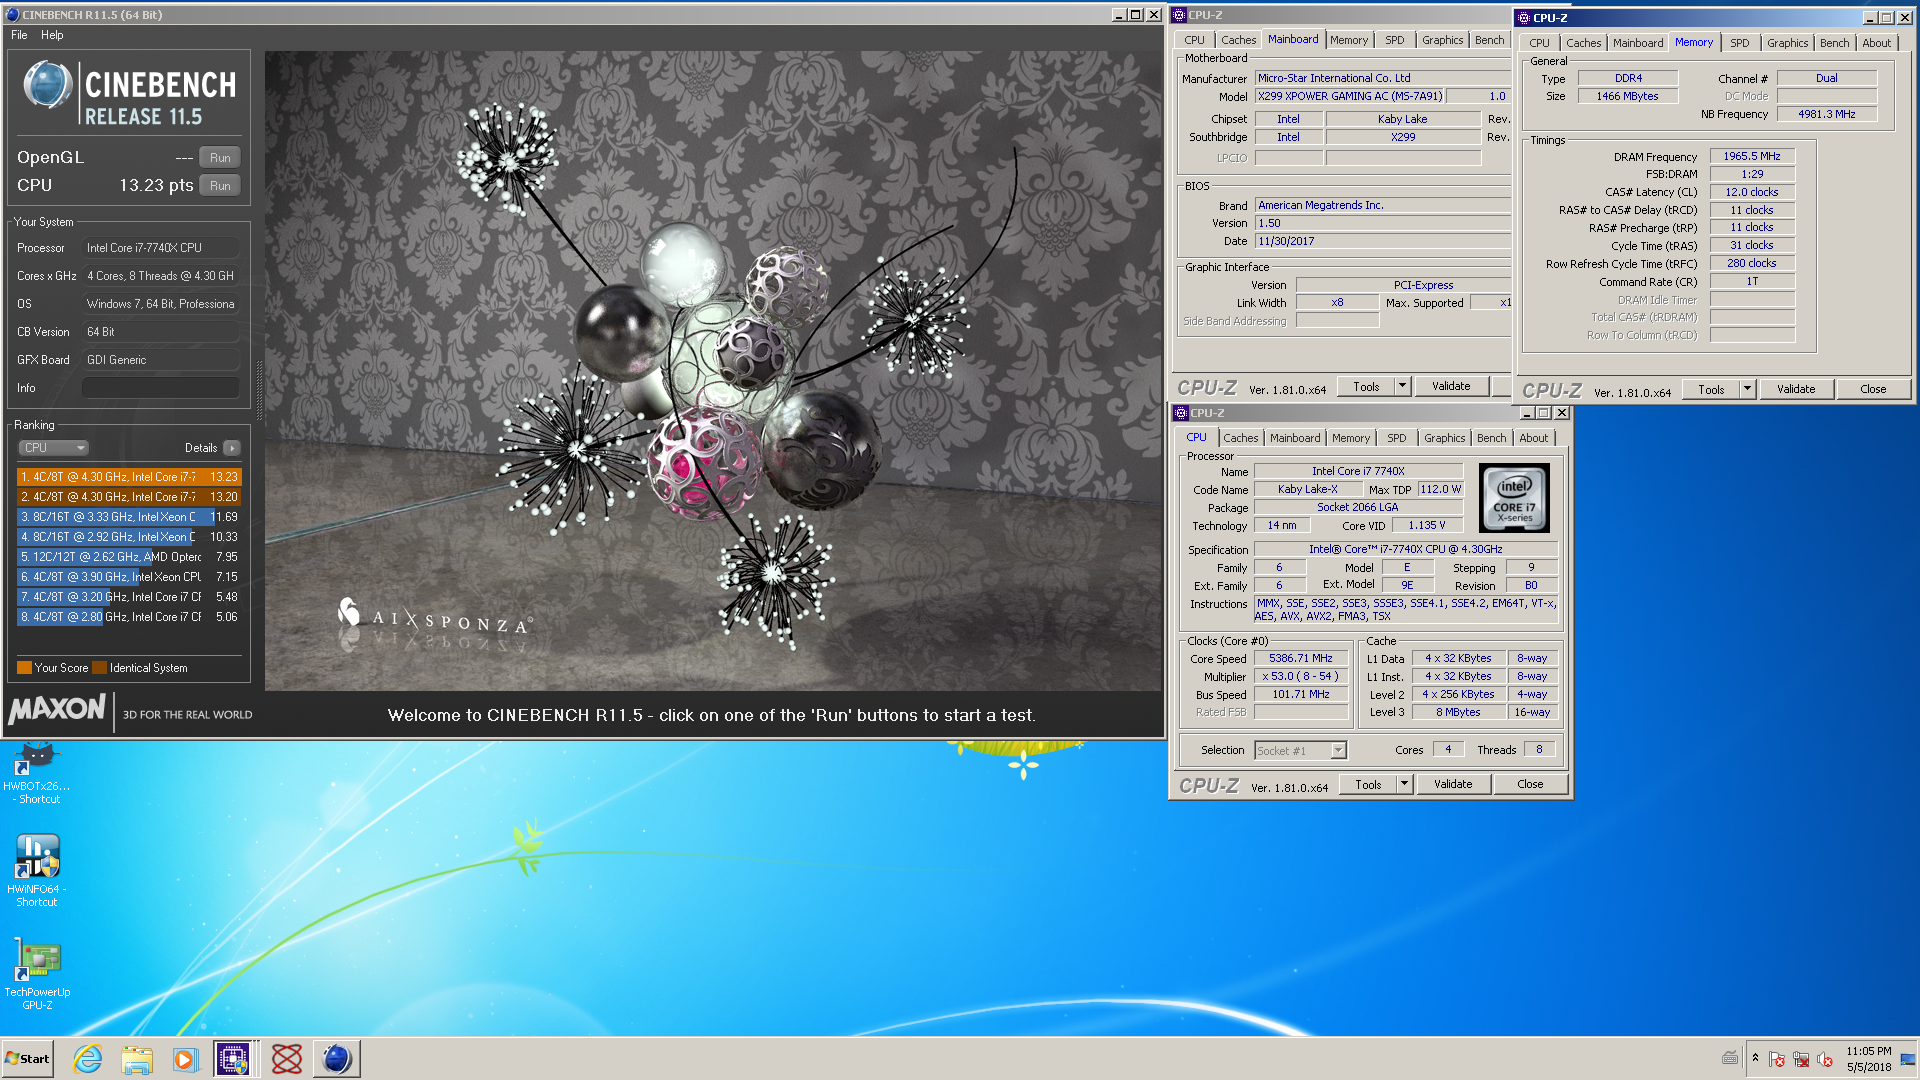Viewport: 1920px width, 1080px height.
Task: Click the Info input field
Action: click(161, 388)
